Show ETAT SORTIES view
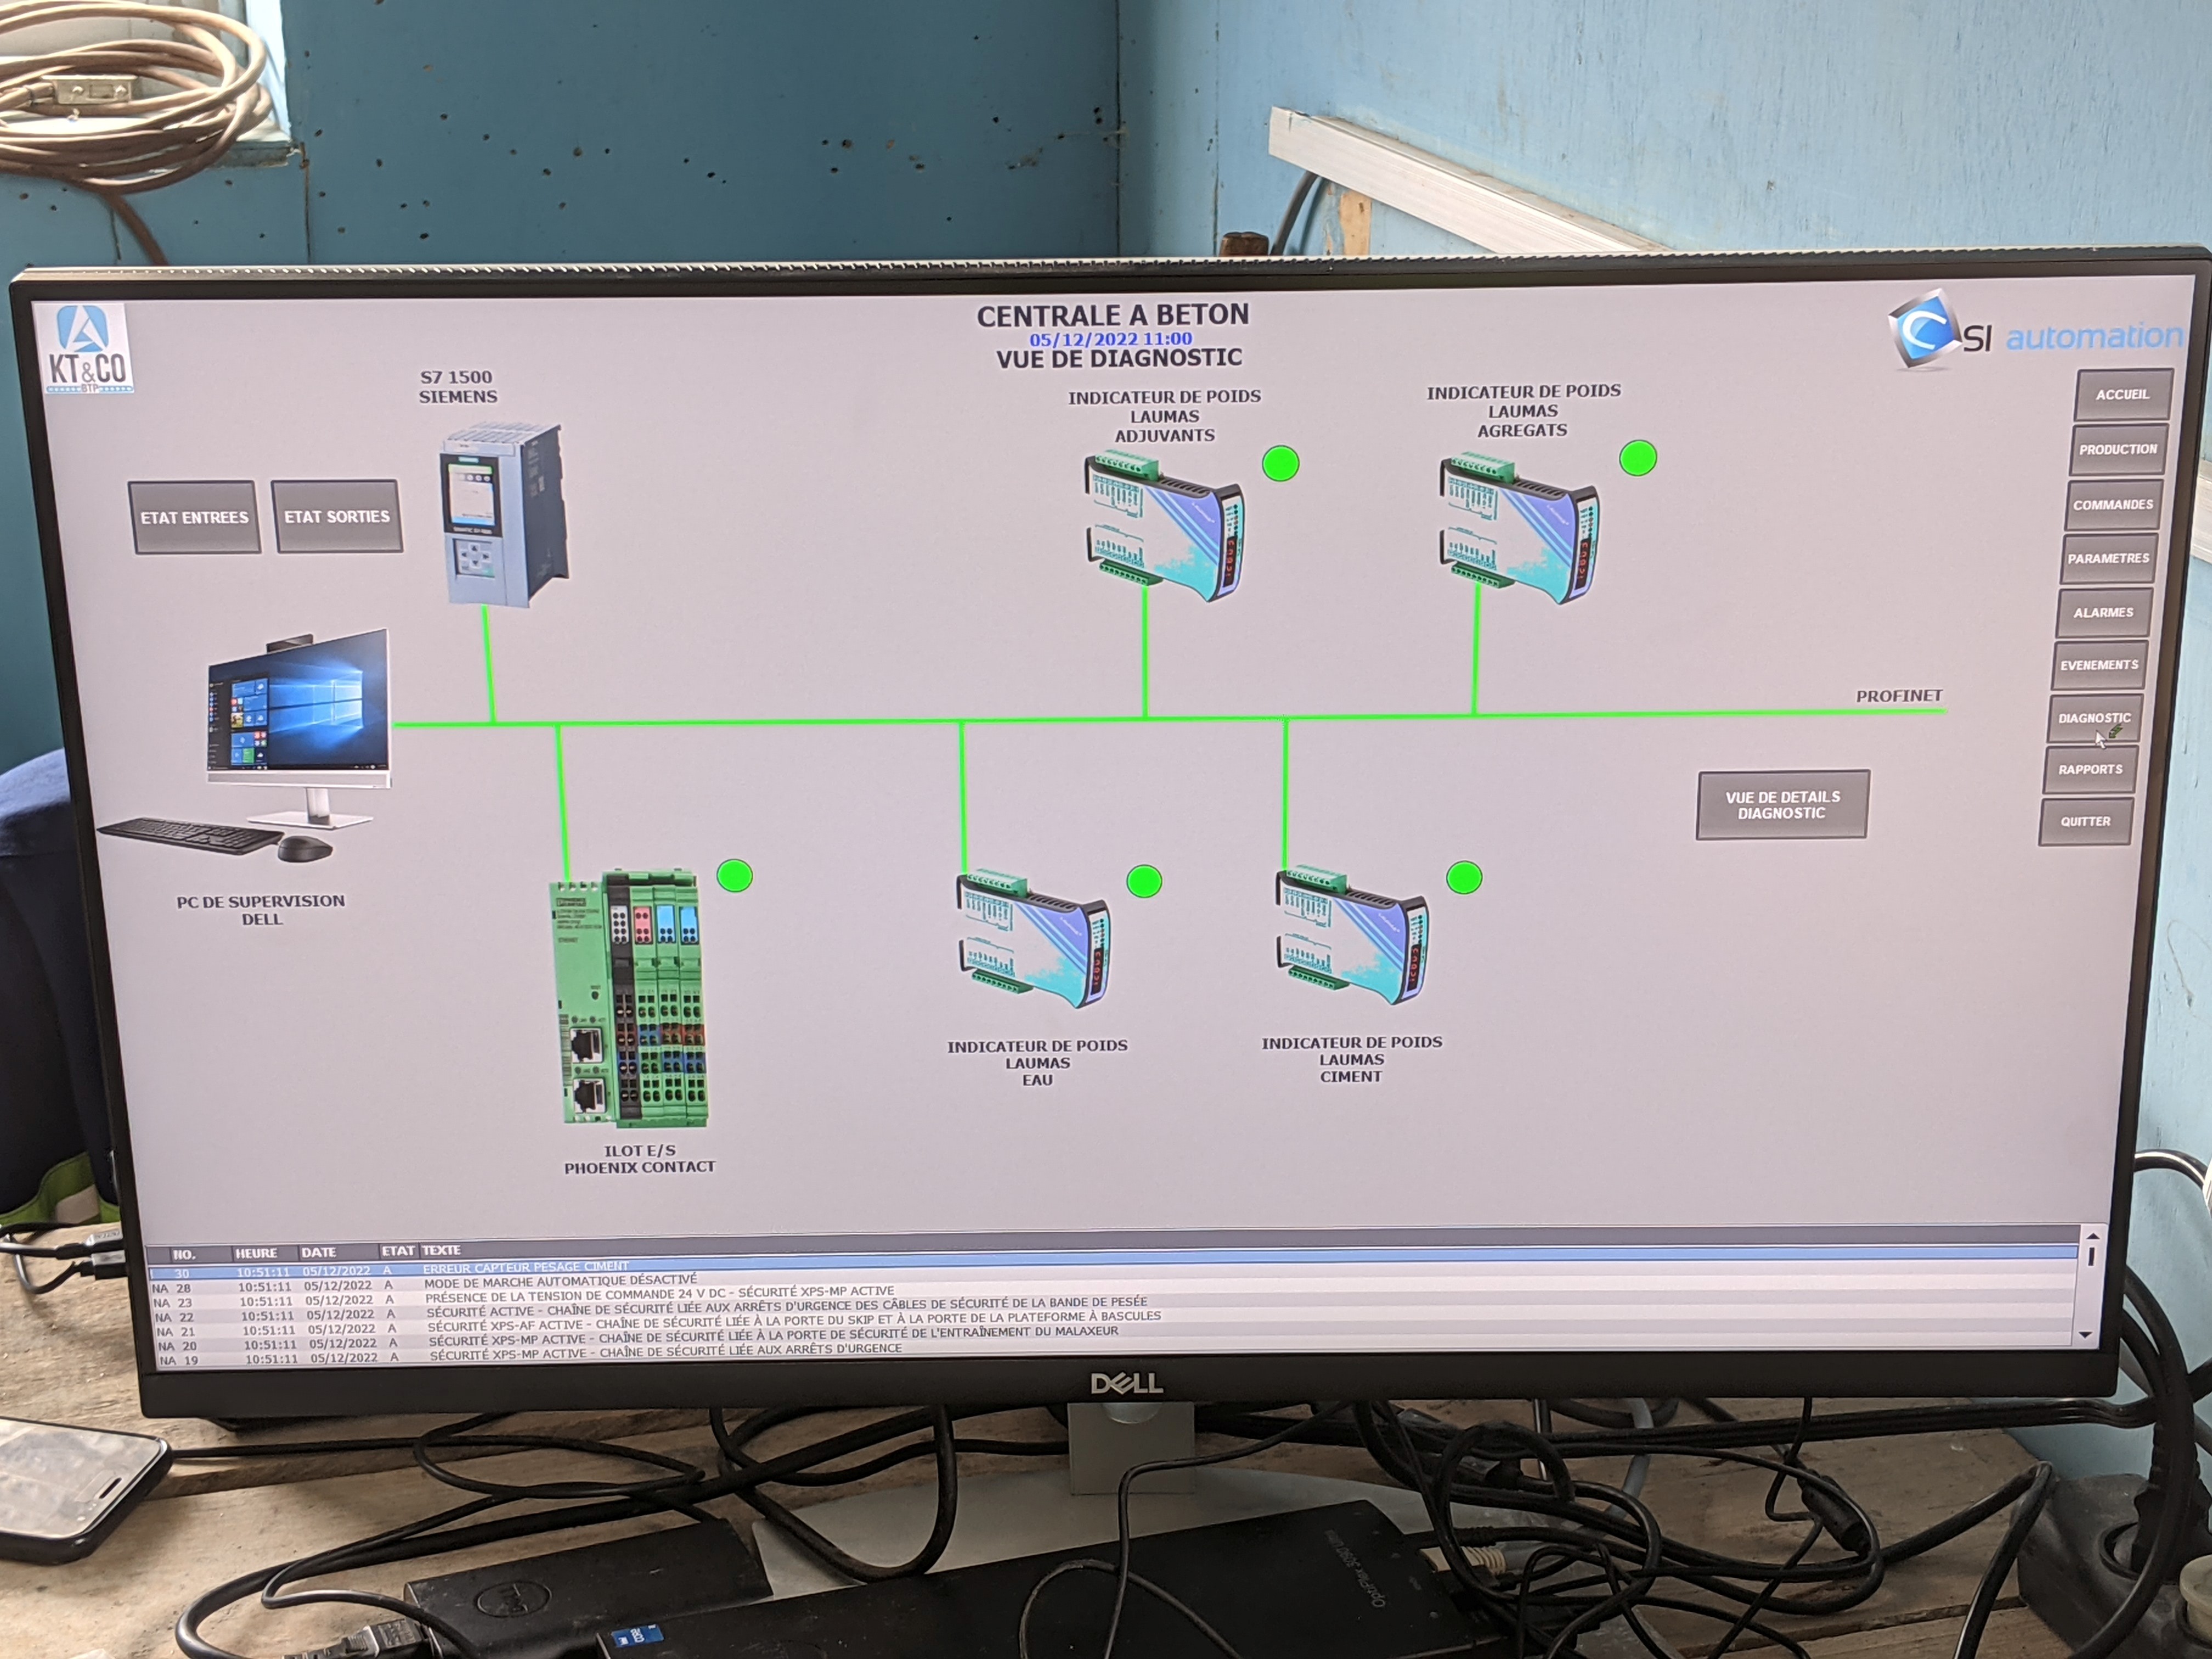Viewport: 2212px width, 1659px height. tap(337, 516)
